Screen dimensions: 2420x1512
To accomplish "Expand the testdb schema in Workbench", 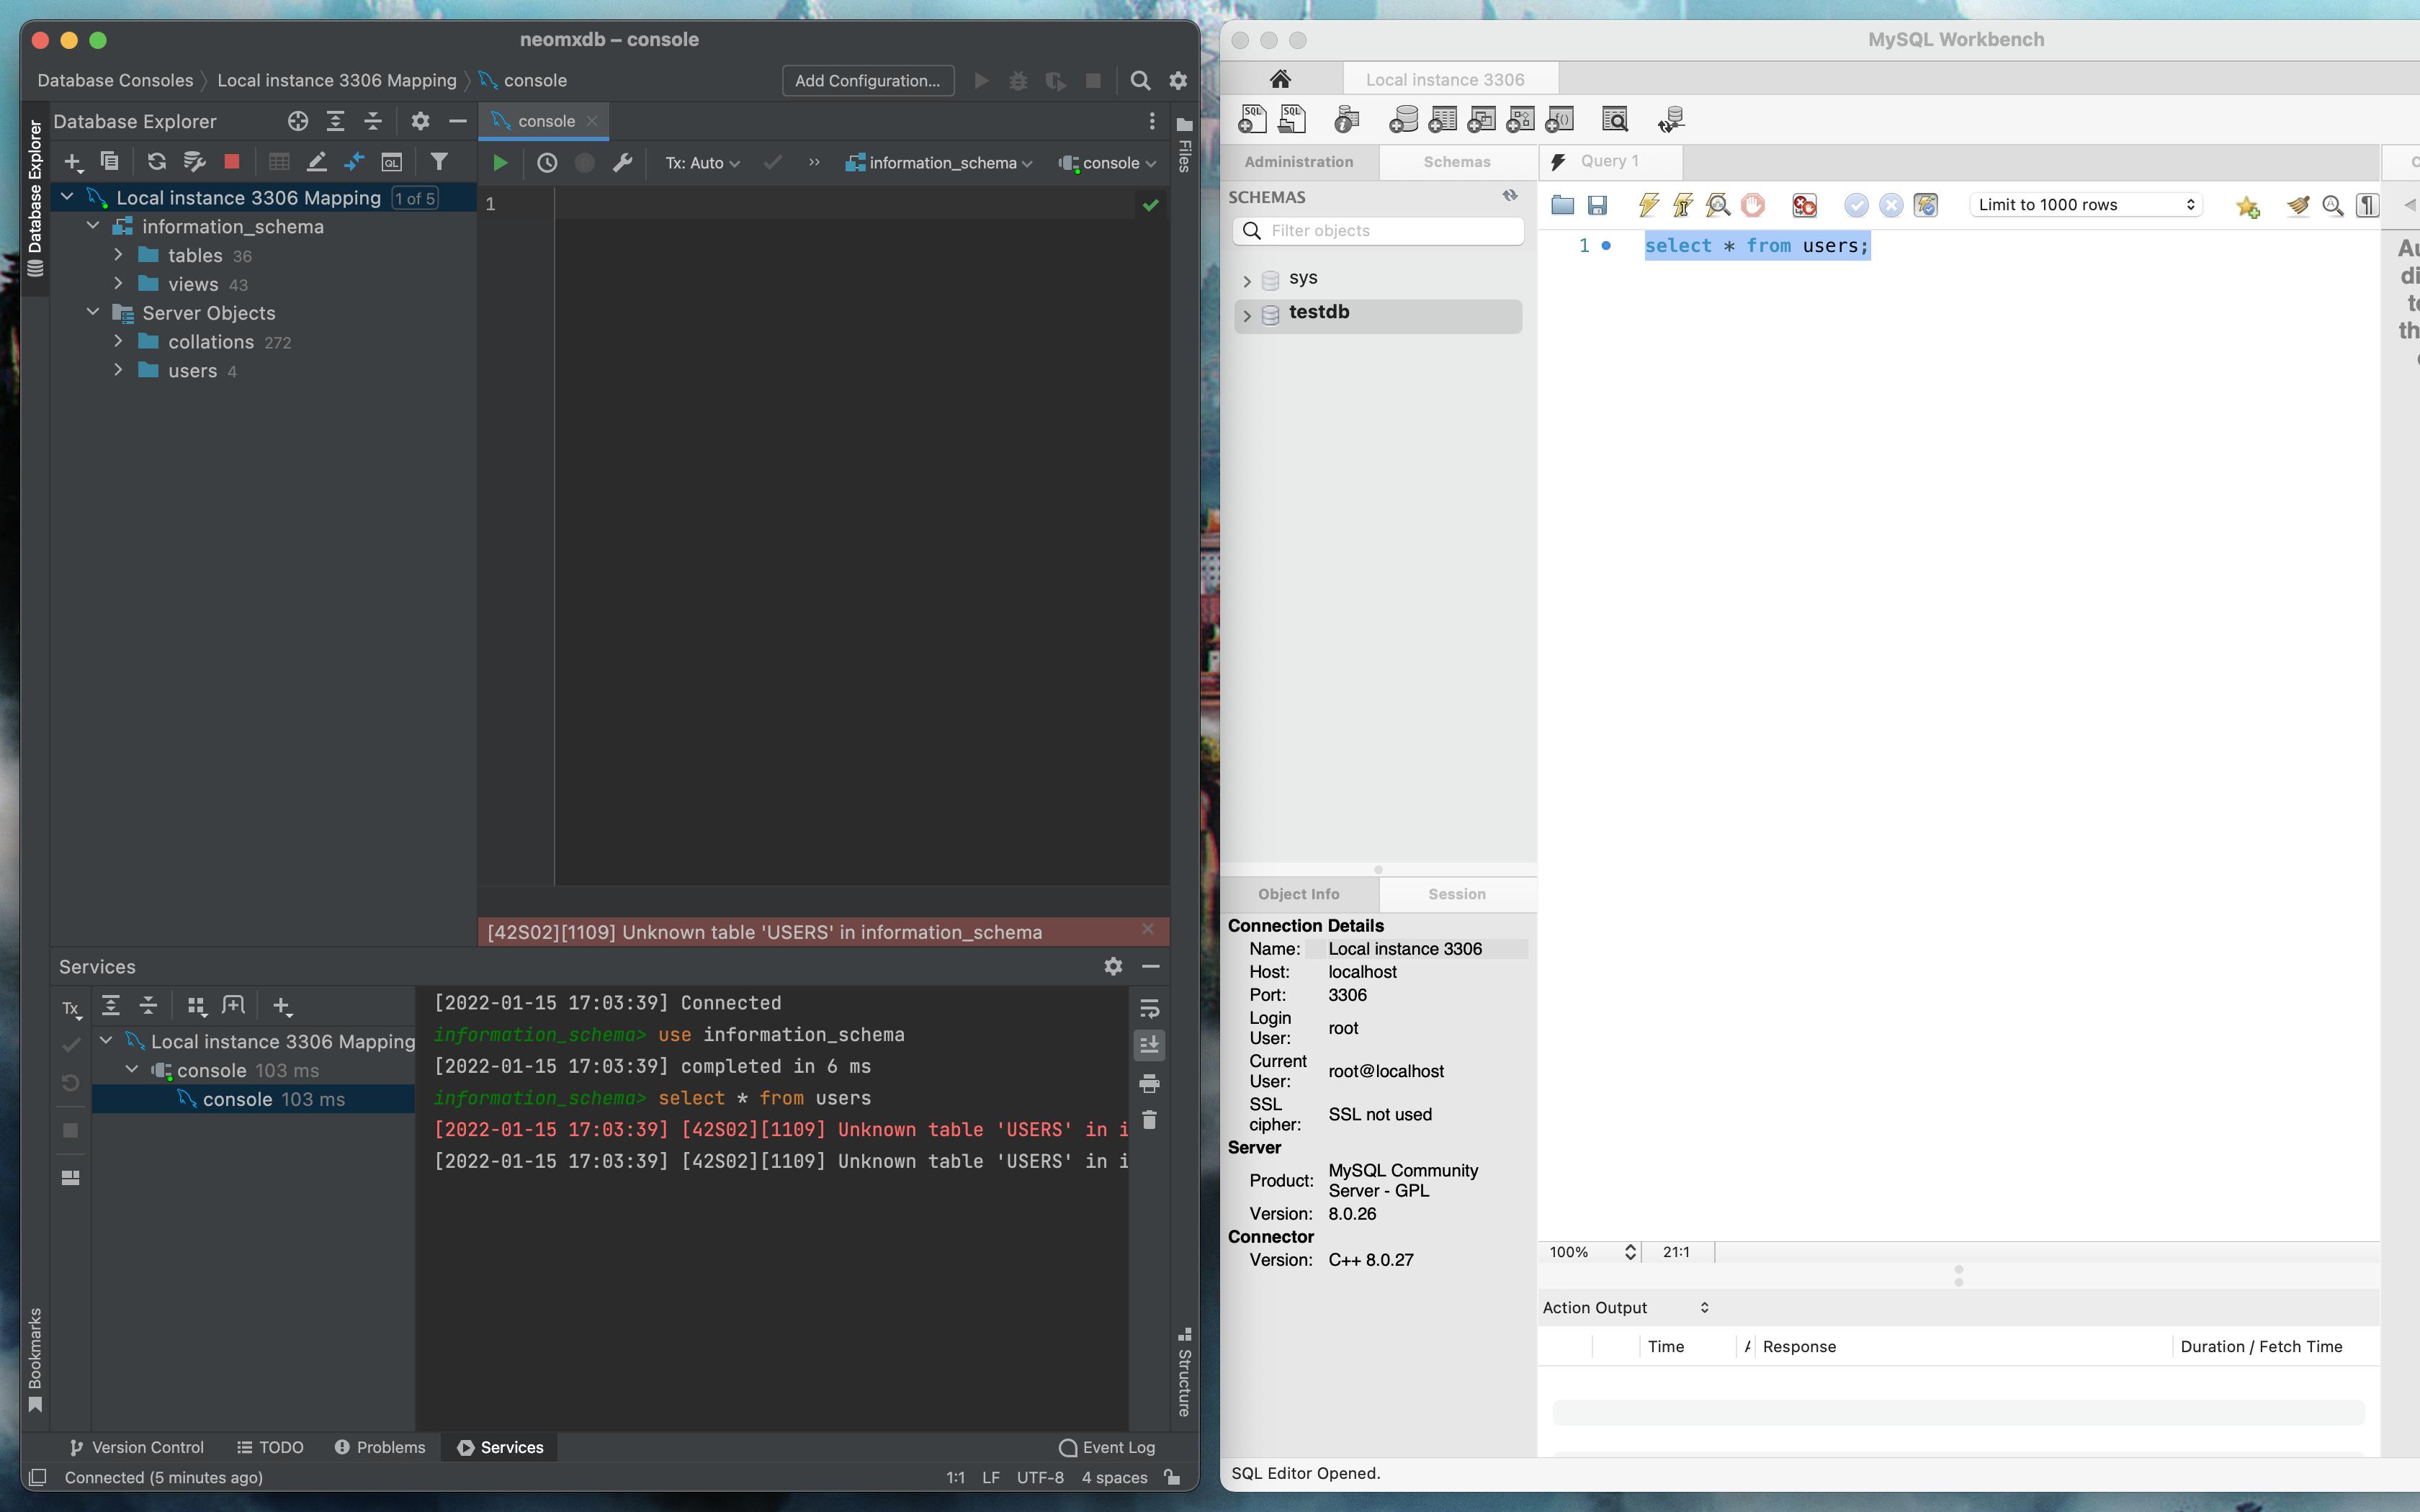I will 1247,316.
